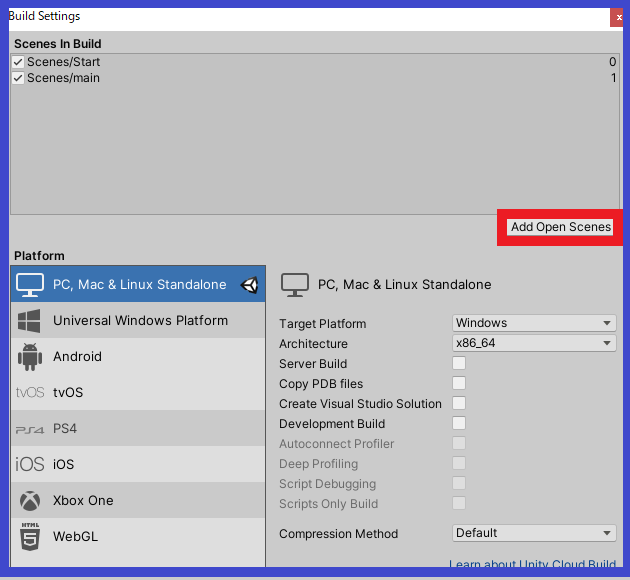The width and height of the screenshot is (630, 580).
Task: Select the Scenes/Start scene row
Action: click(315, 62)
